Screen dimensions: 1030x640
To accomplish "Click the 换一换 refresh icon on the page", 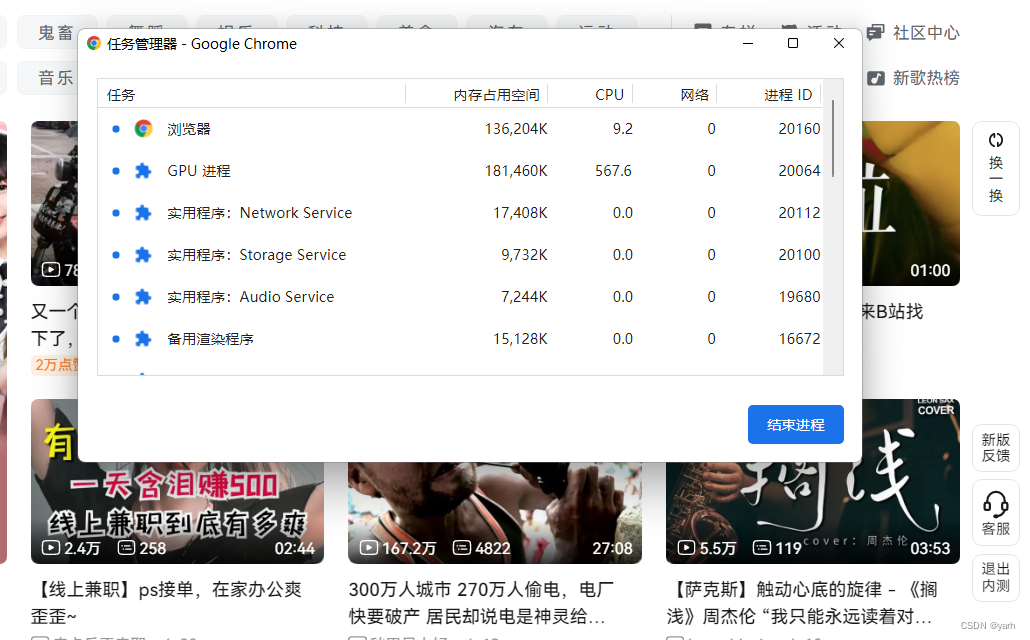I will pyautogui.click(x=996, y=140).
